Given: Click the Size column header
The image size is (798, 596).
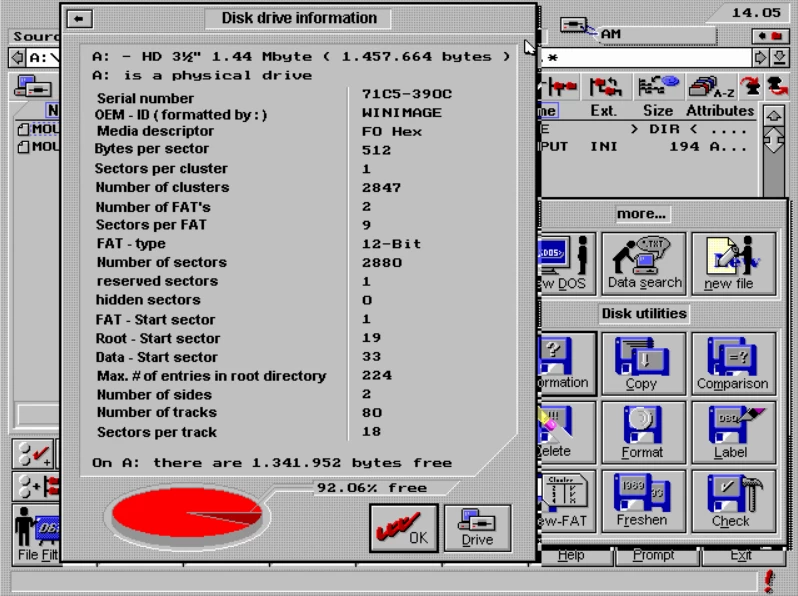Looking at the screenshot, I should pos(658,110).
